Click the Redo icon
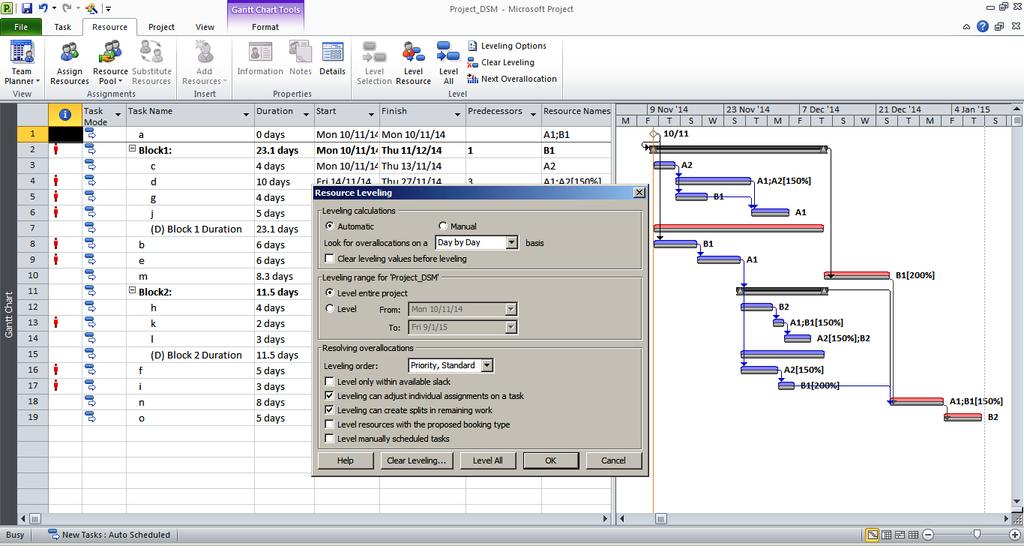This screenshot has width=1024, height=546. pyautogui.click(x=67, y=8)
